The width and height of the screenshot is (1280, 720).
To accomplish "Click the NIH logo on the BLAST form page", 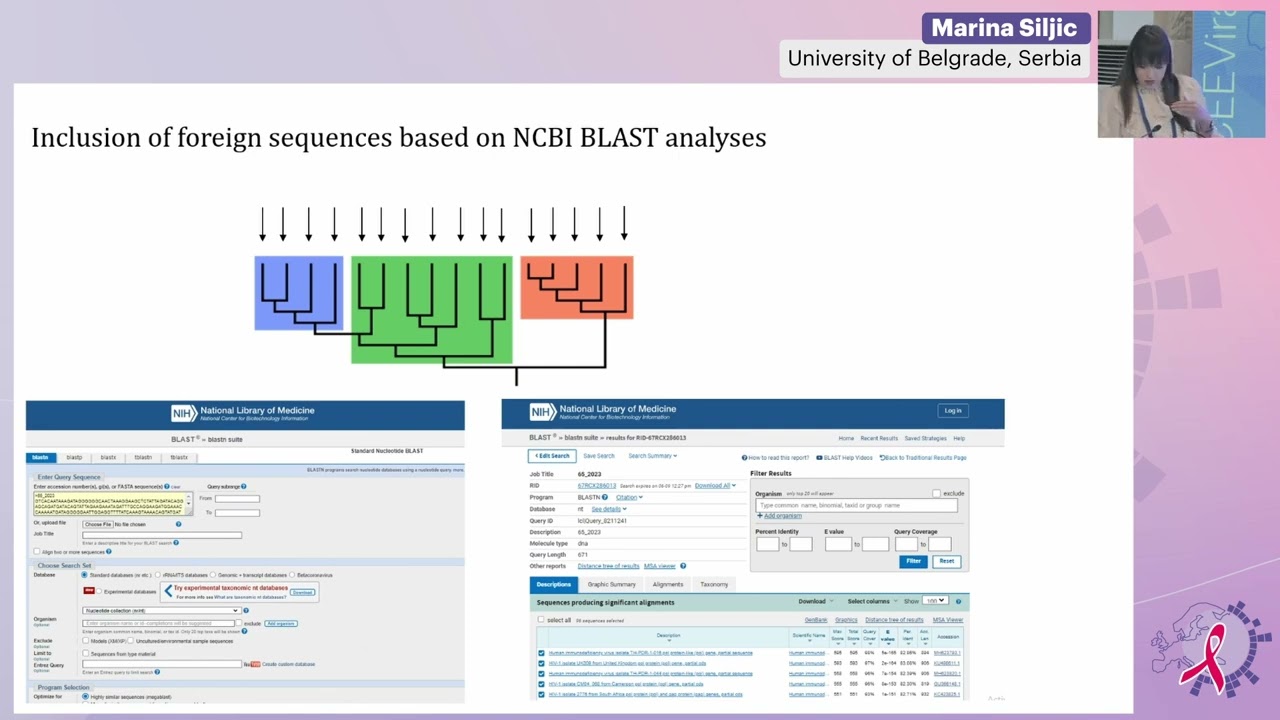I will tap(183, 412).
